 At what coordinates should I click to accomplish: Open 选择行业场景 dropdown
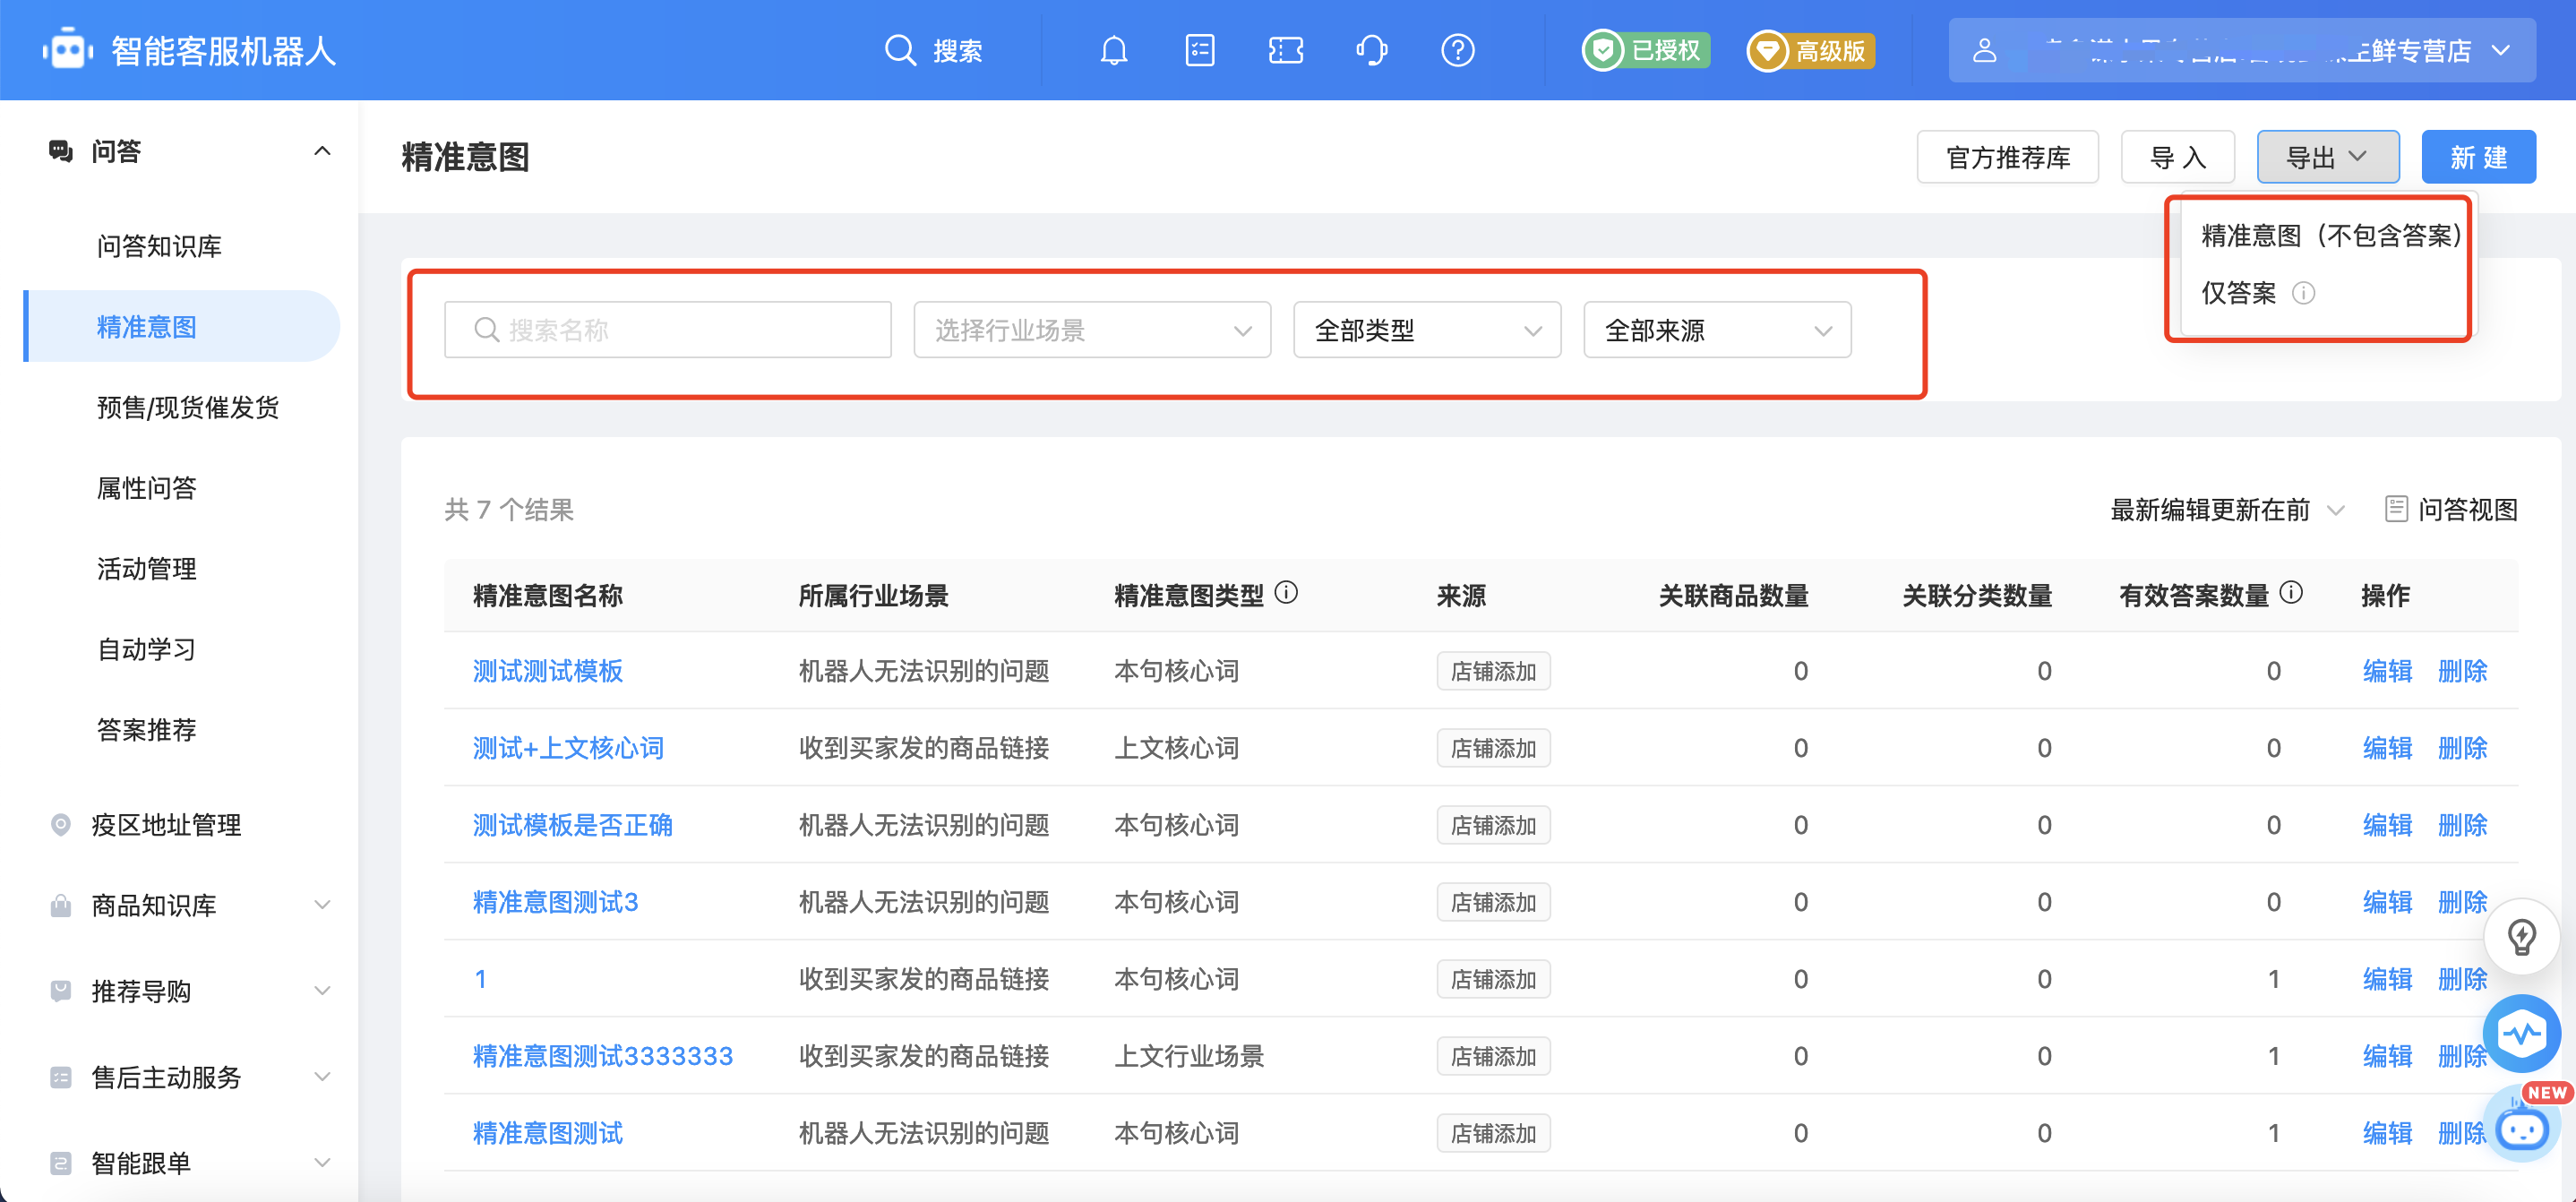1092,330
